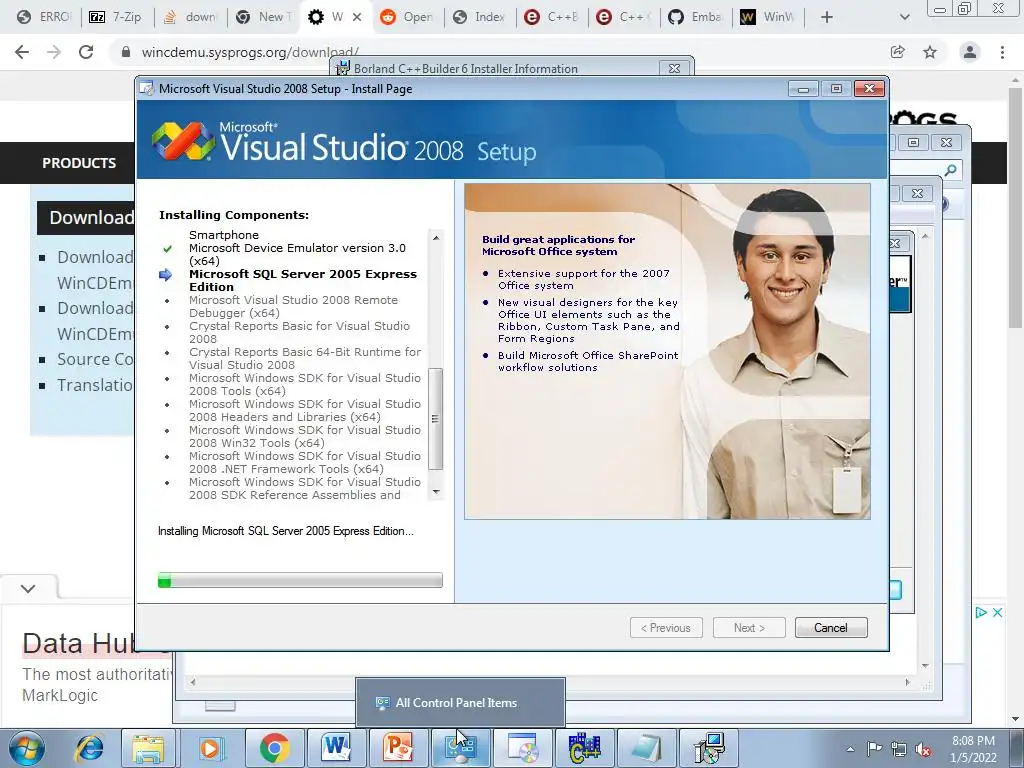Image resolution: width=1024 pixels, height=768 pixels.
Task: Collapse the ad panel with the chevron
Action: pyautogui.click(x=28, y=588)
